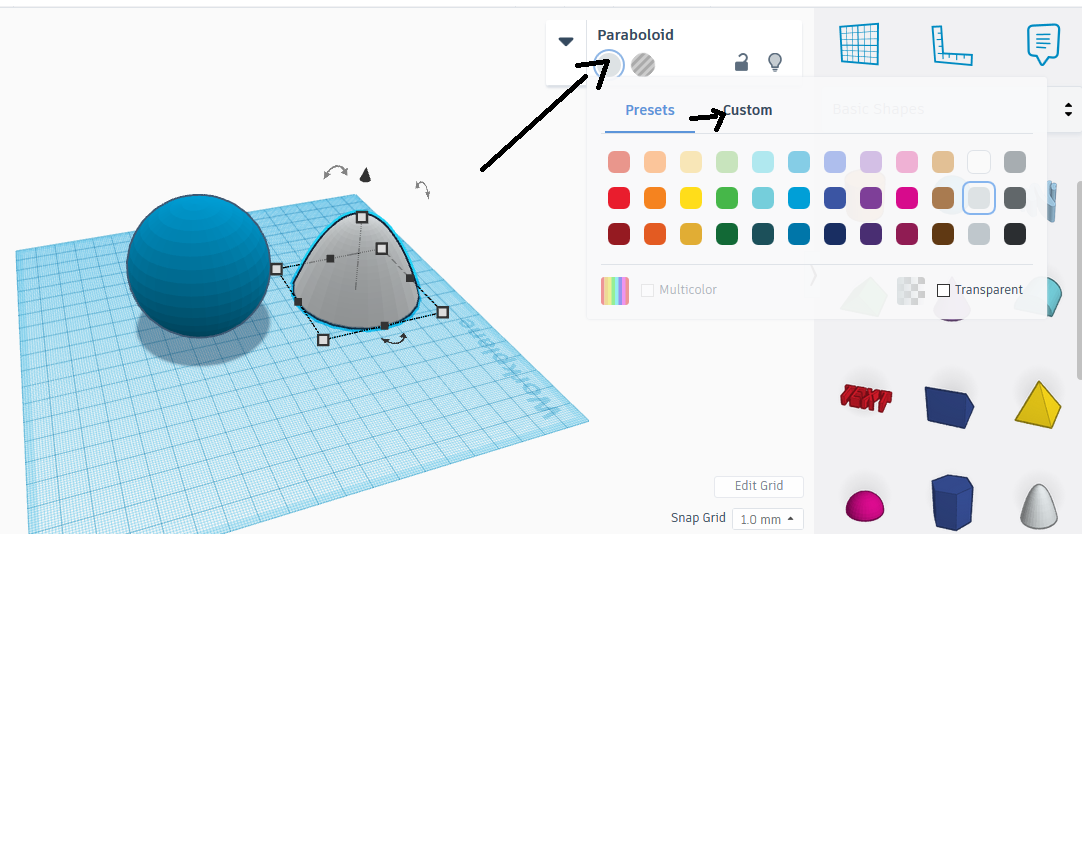Viewport: 1082px width, 862px height.
Task: Choose the white preset swatch
Action: pyautogui.click(x=978, y=162)
